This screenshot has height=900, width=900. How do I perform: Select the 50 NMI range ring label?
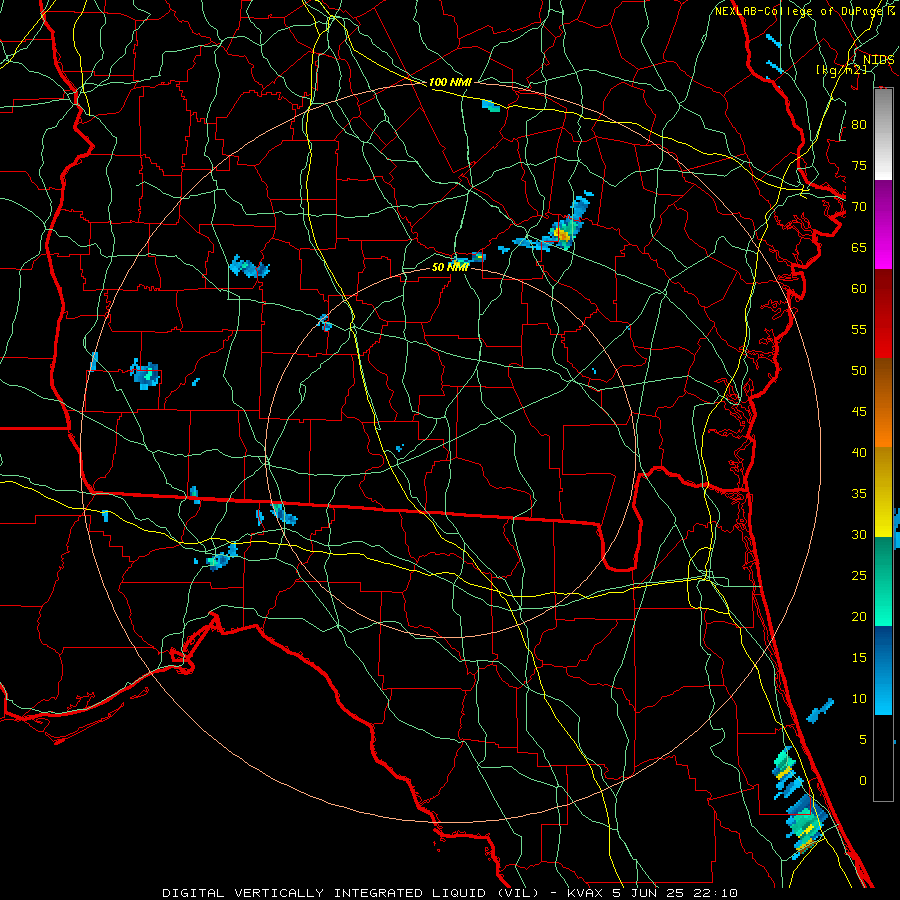[450, 267]
